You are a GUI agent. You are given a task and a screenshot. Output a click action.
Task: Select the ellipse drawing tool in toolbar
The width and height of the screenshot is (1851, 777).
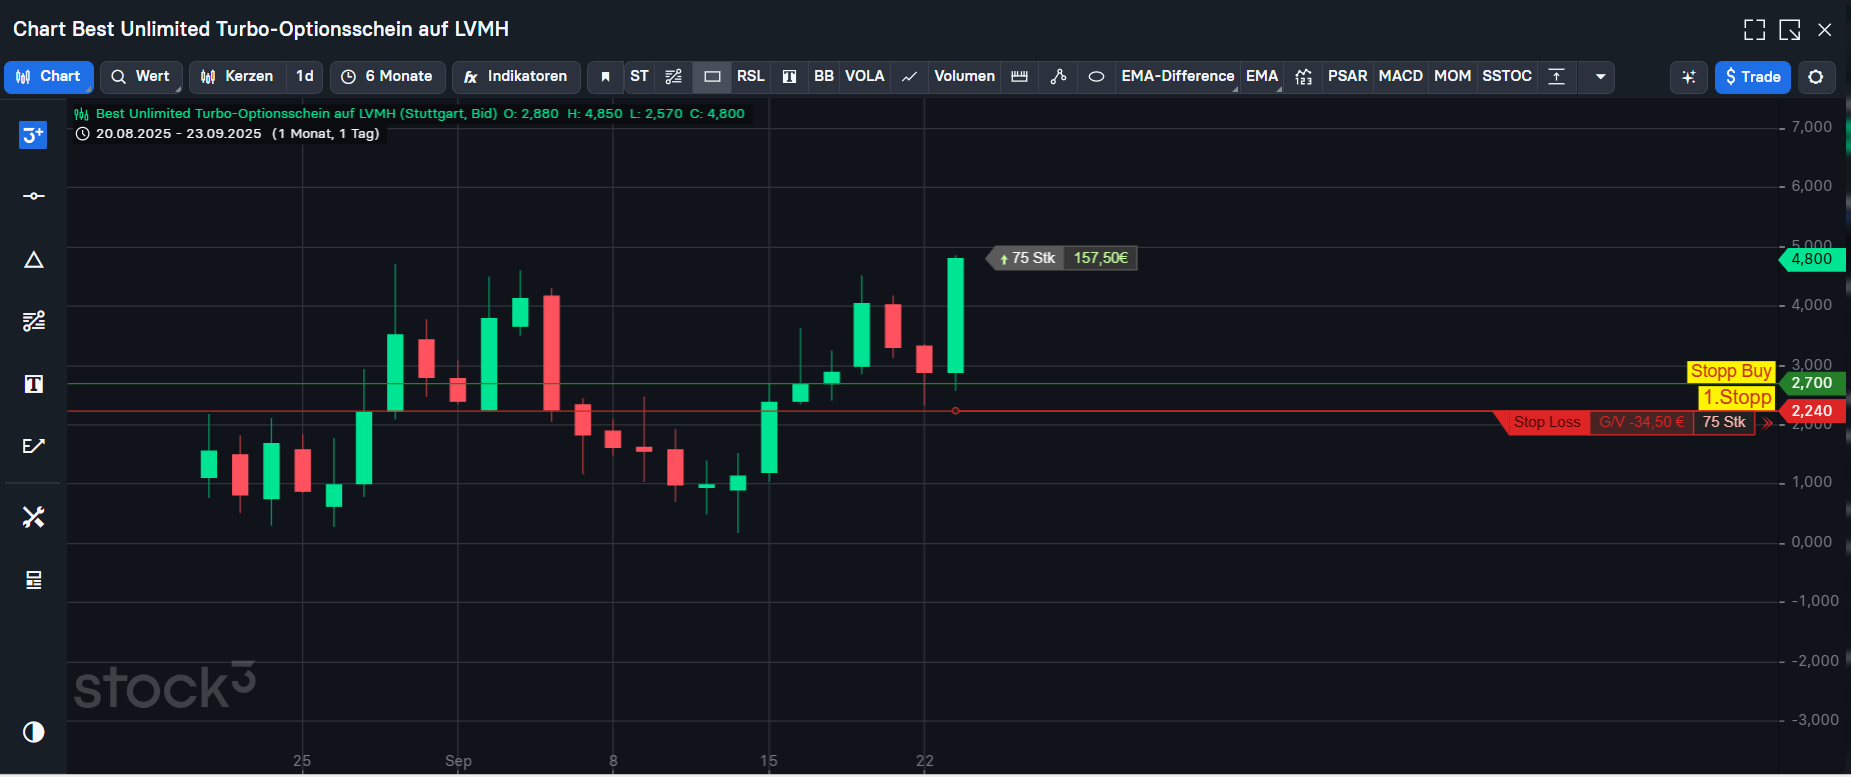click(x=1096, y=77)
